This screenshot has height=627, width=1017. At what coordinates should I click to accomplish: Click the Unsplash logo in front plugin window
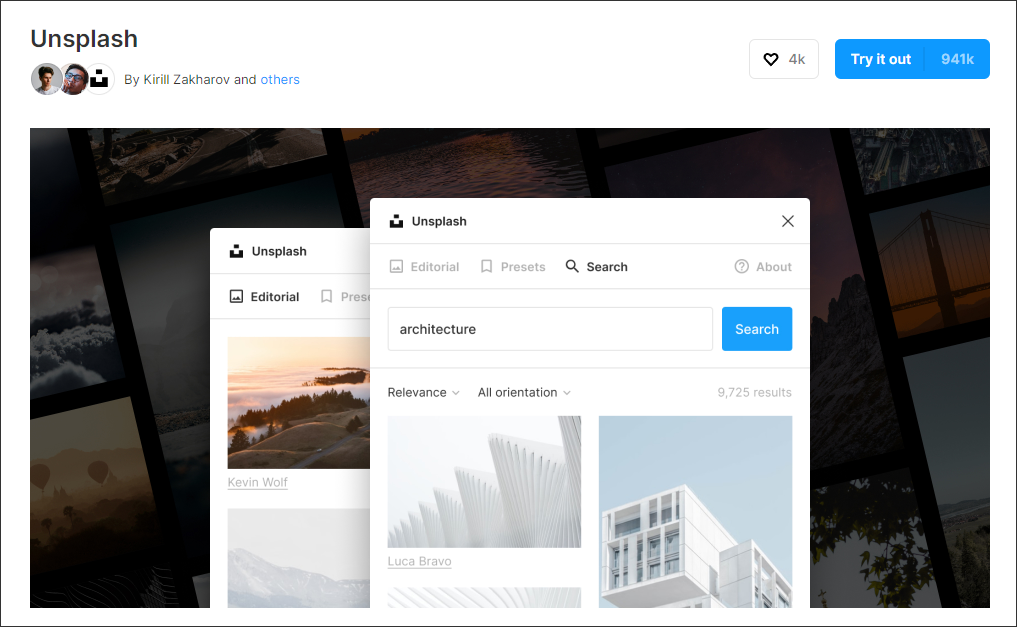[396, 221]
